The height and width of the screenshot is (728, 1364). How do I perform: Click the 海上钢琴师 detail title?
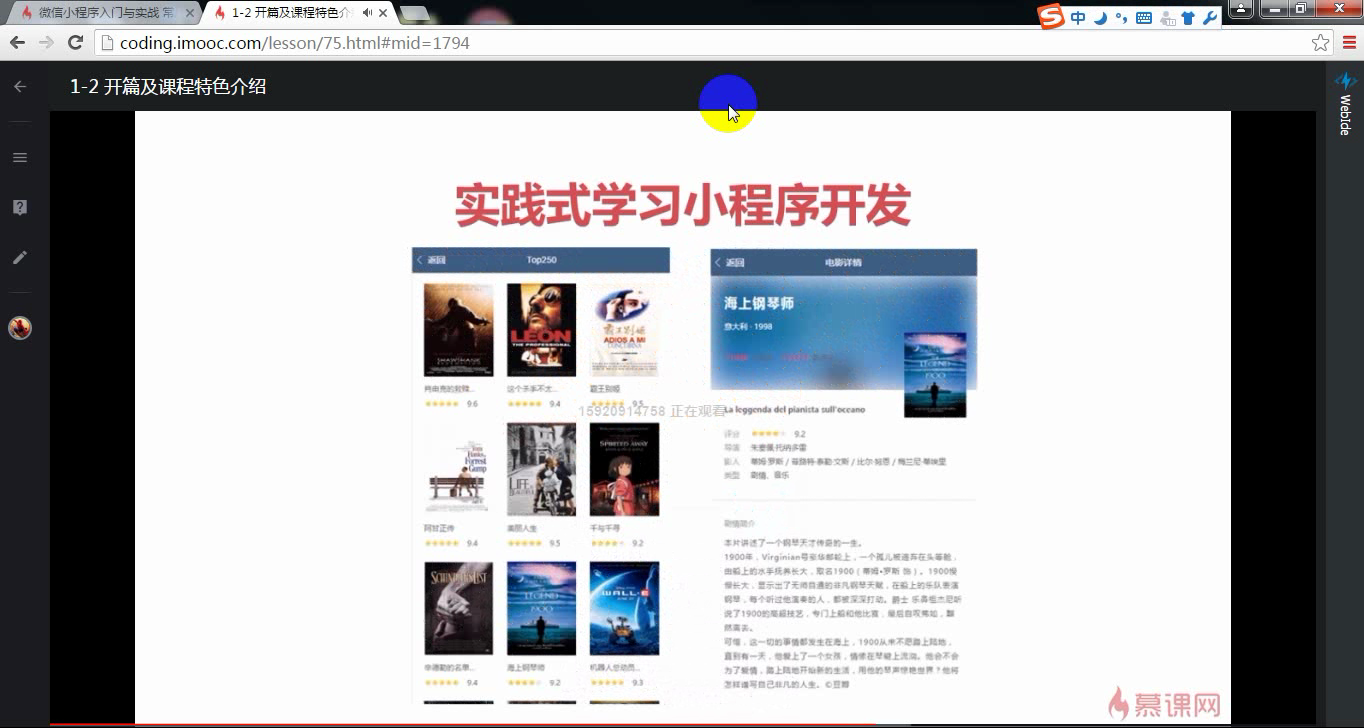(759, 303)
